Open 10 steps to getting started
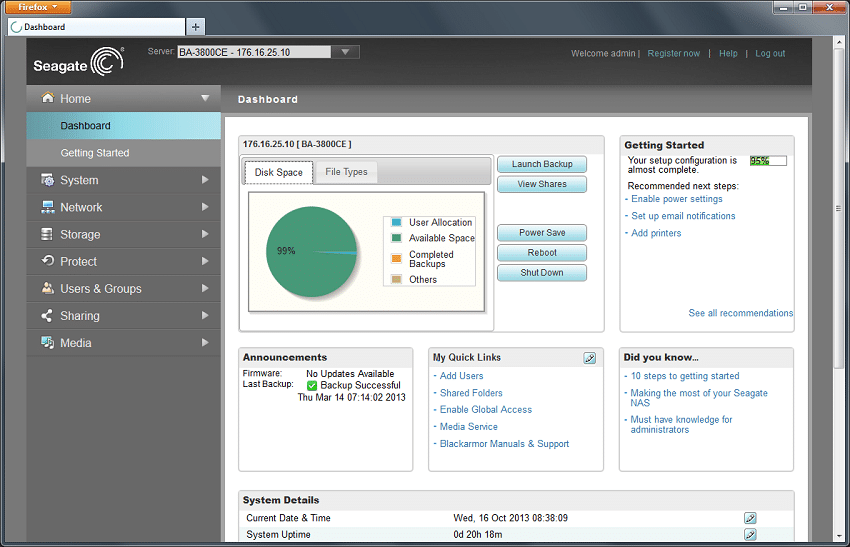Image resolution: width=850 pixels, height=547 pixels. pos(685,376)
